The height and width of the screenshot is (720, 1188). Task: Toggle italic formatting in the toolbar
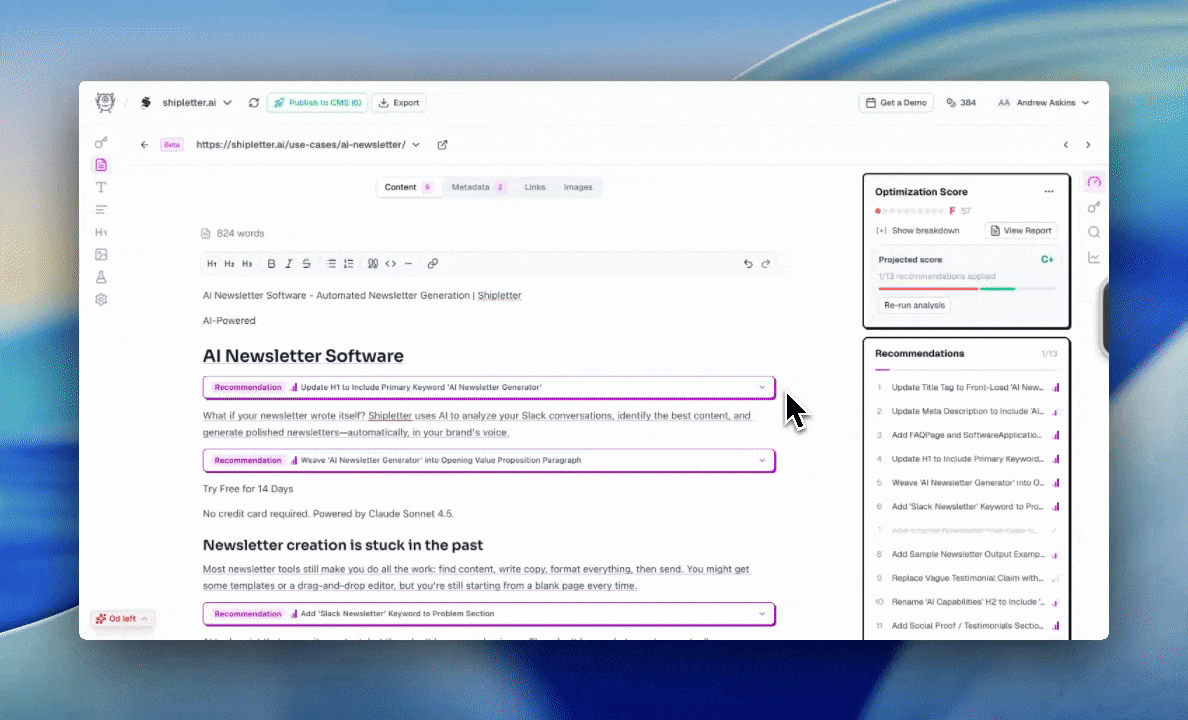[x=289, y=263]
